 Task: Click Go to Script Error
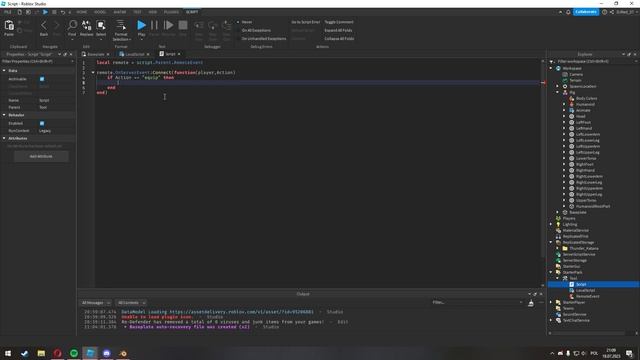coord(305,22)
